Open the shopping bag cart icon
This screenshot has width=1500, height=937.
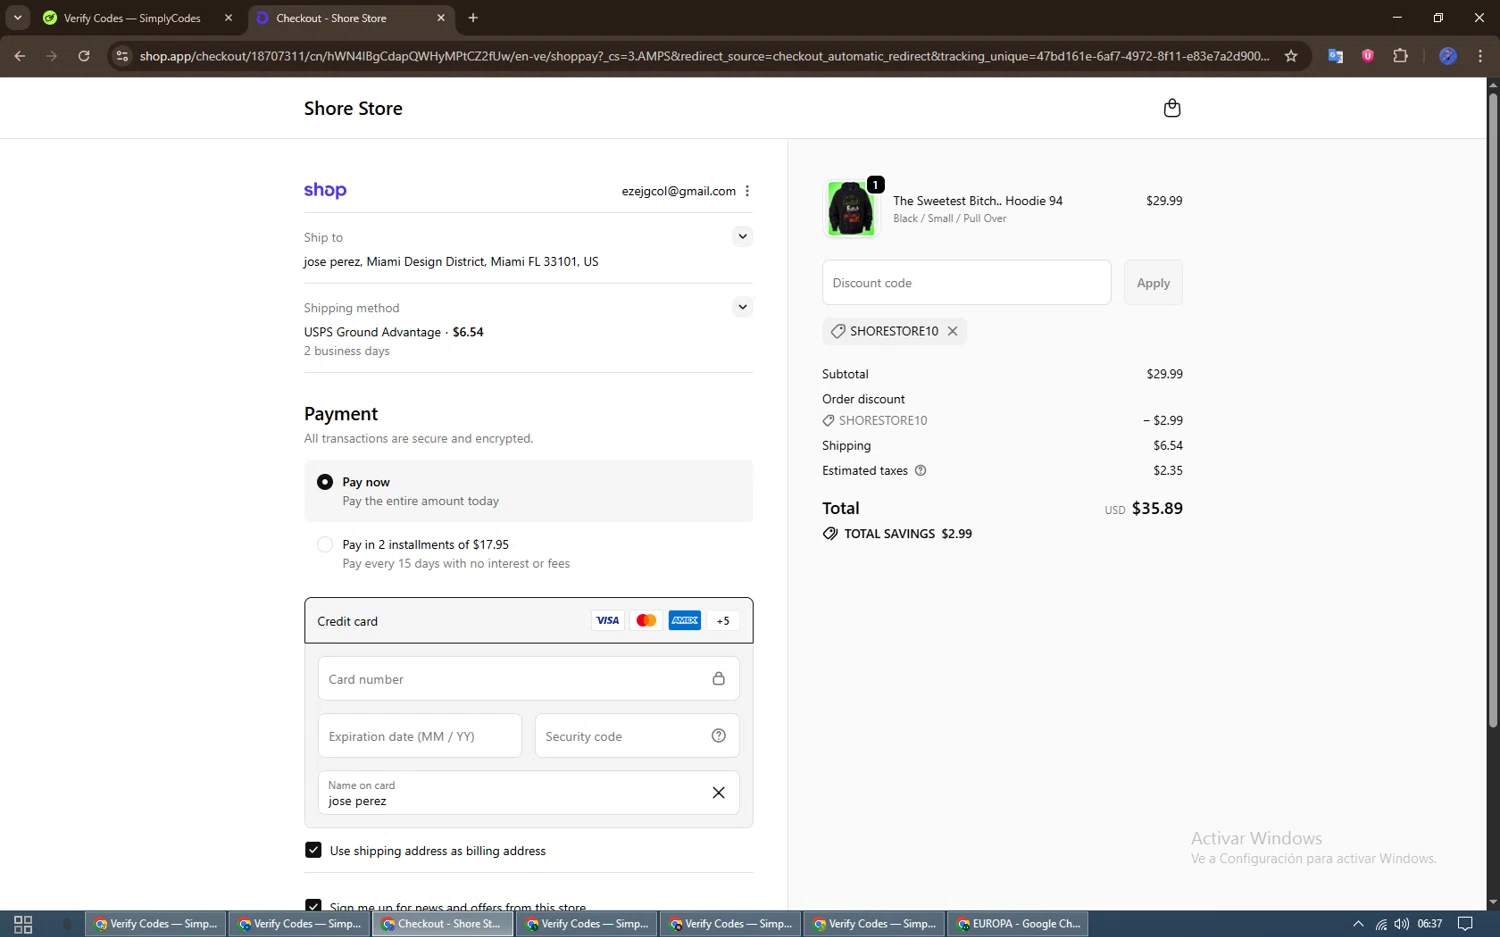click(x=1172, y=108)
